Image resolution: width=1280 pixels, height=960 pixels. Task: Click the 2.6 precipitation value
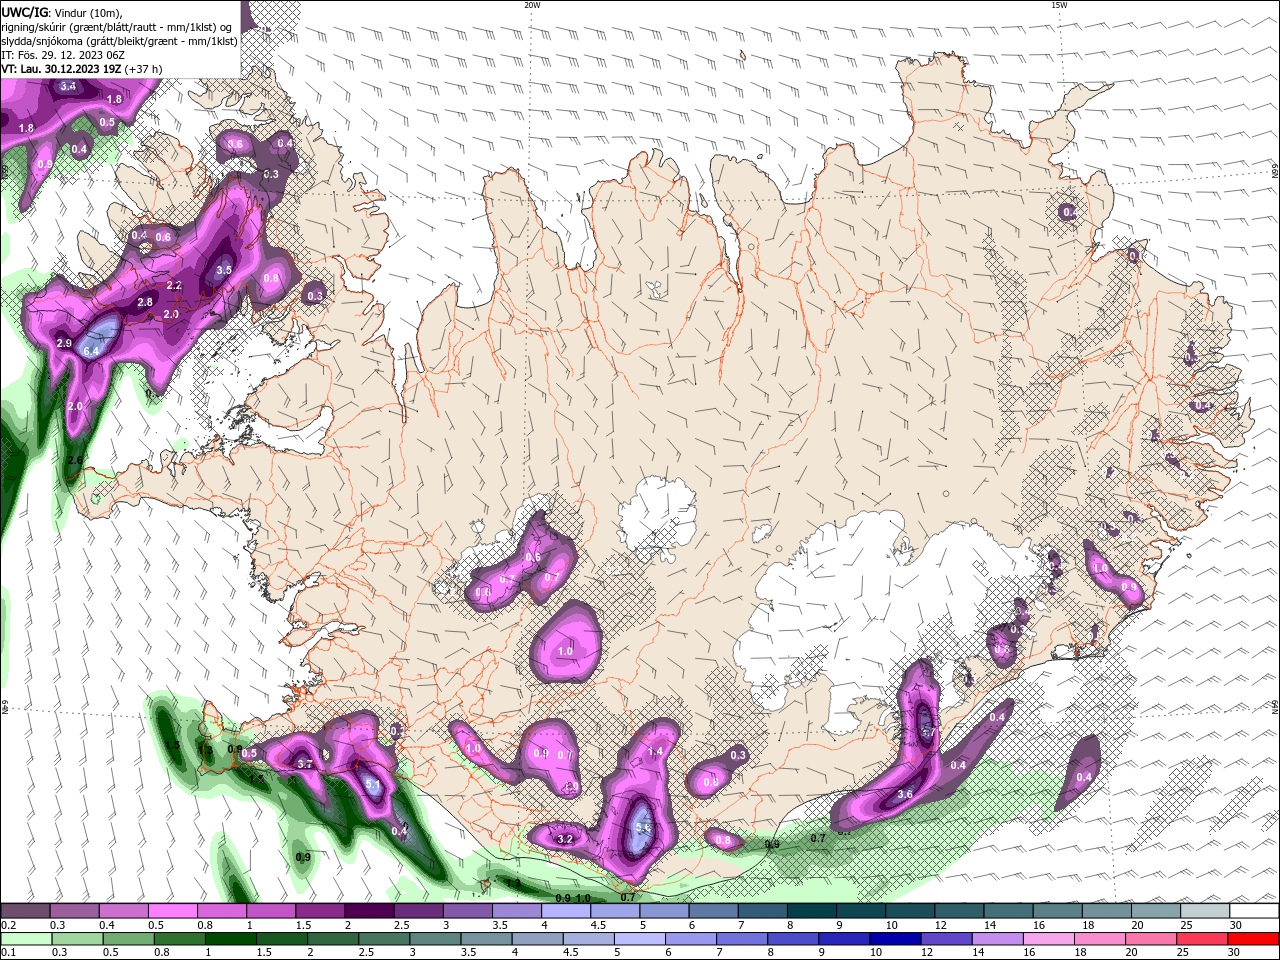(x=74, y=460)
